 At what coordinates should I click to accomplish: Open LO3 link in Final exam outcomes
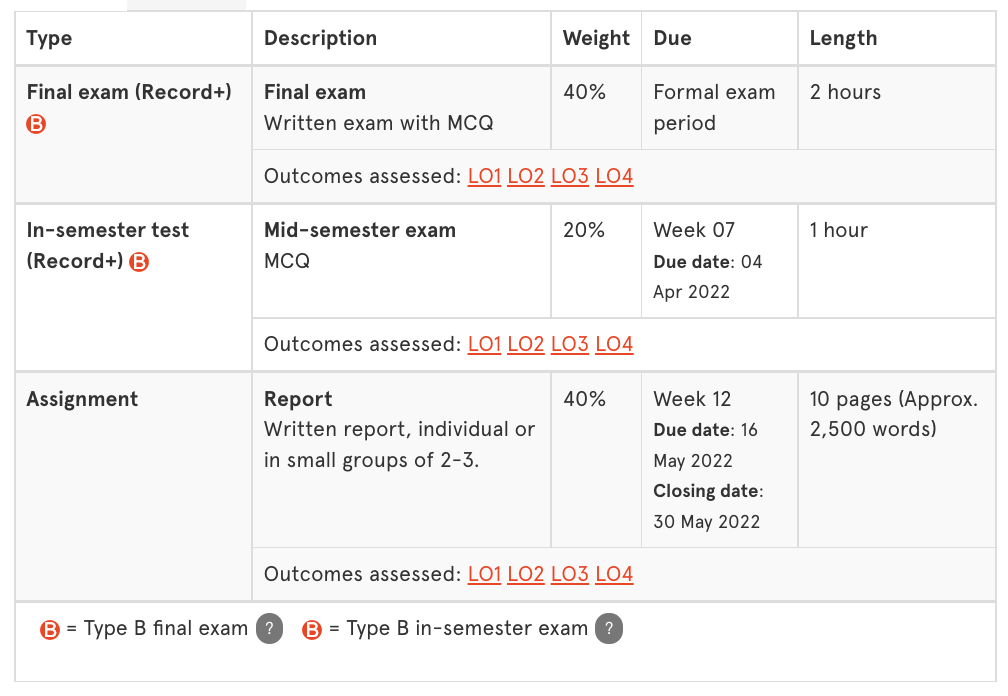click(x=570, y=177)
